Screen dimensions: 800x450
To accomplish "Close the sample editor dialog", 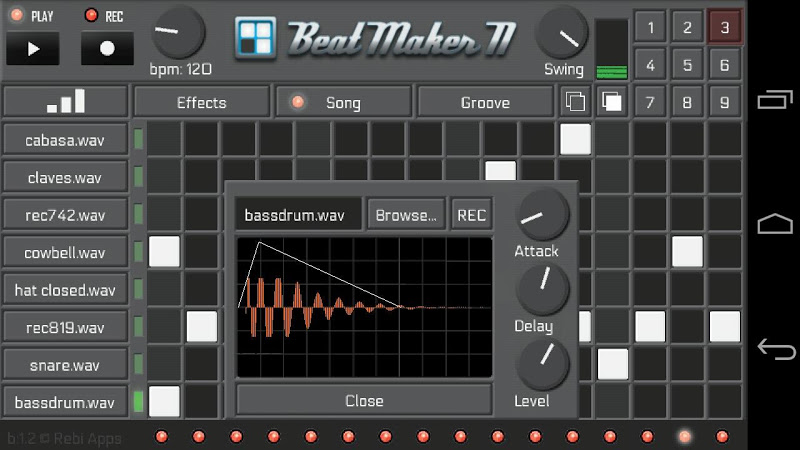I will 364,401.
